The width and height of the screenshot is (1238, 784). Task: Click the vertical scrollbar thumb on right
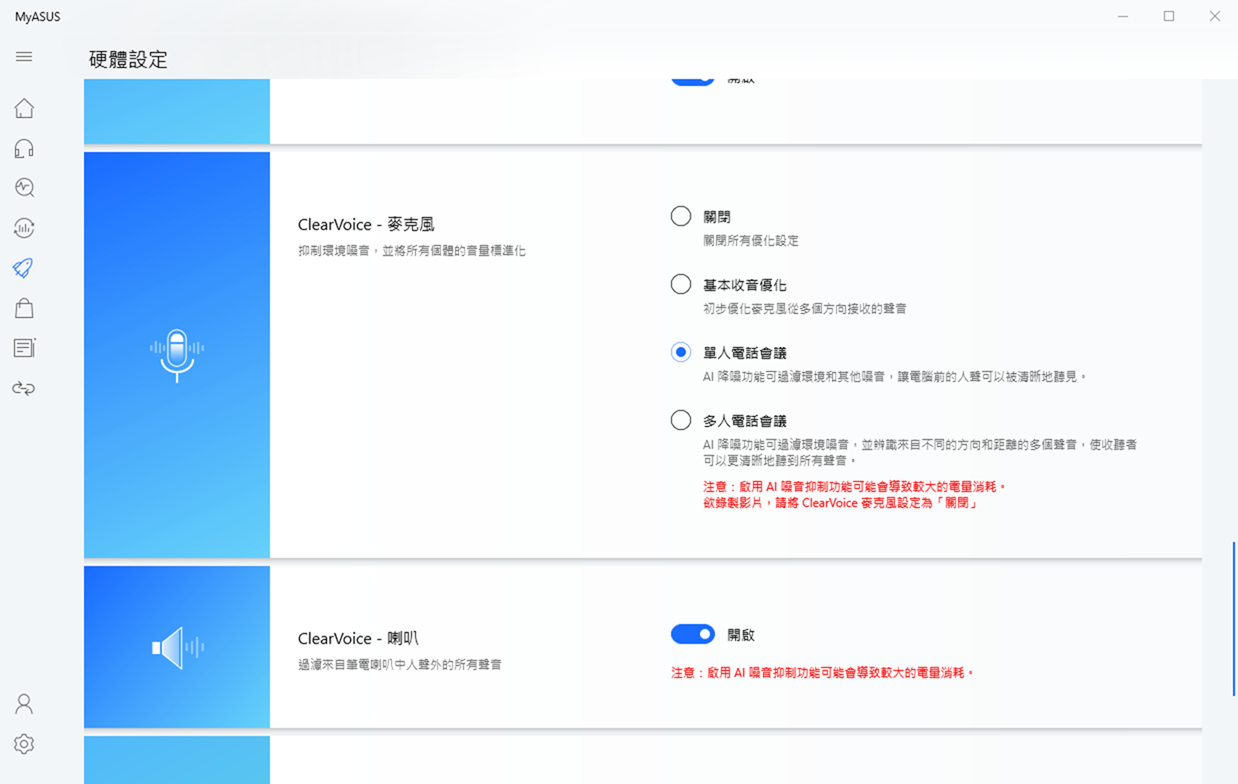tap(1234, 618)
